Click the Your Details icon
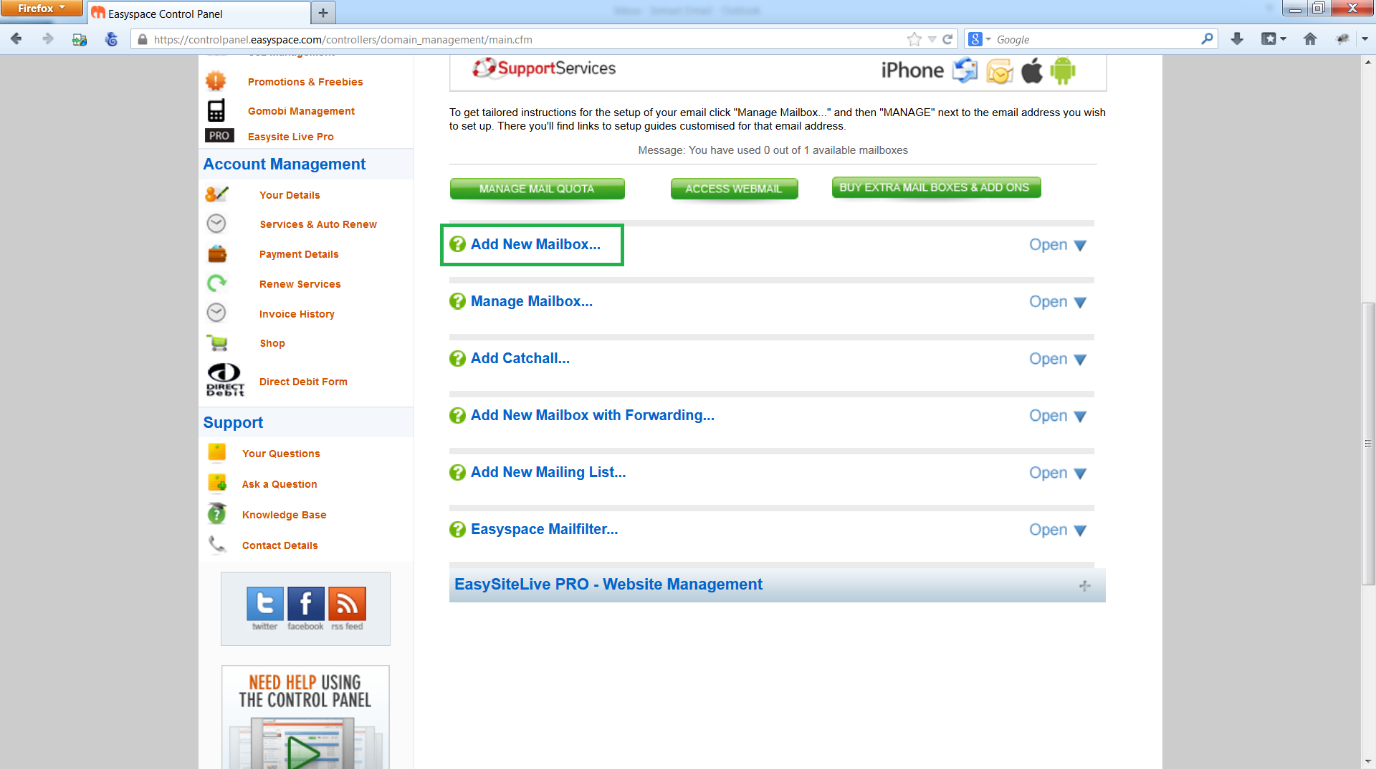This screenshot has height=769, width=1376. (x=216, y=194)
